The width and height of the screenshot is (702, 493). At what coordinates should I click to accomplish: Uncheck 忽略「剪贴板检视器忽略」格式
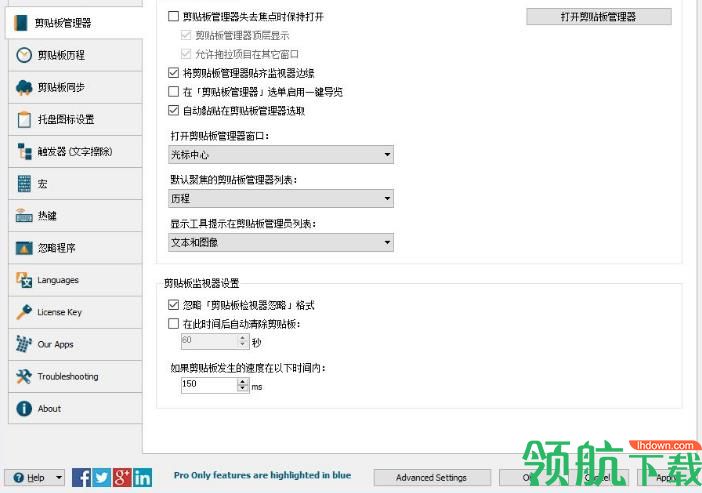coord(173,305)
